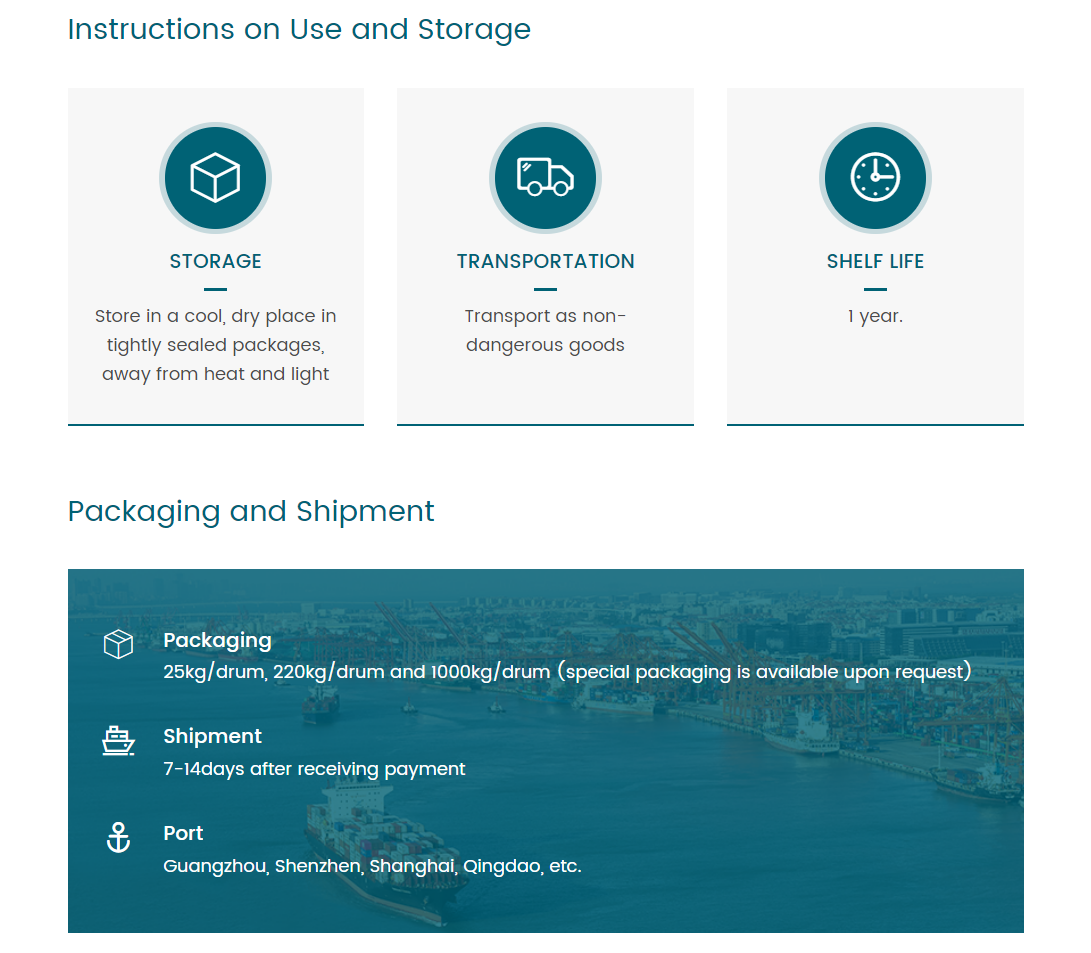Click the Port anchor icon
Image resolution: width=1091 pixels, height=953 pixels.
[119, 837]
